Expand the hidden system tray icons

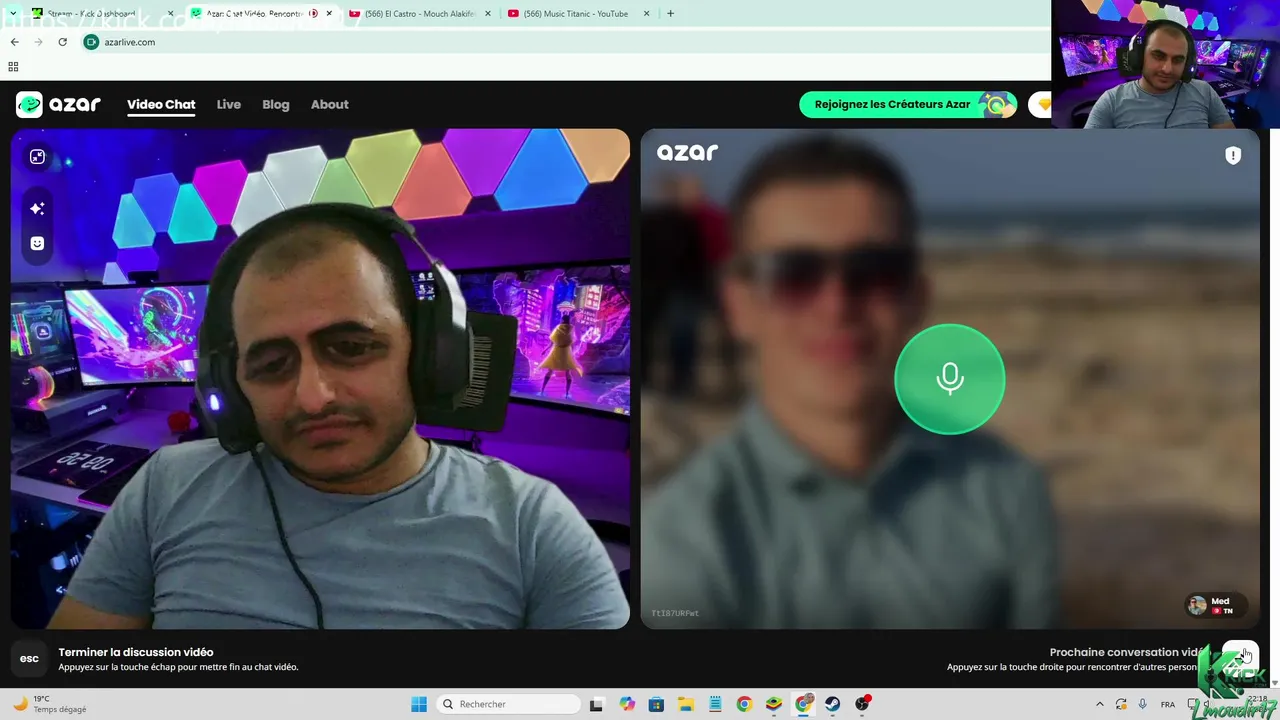click(1100, 704)
